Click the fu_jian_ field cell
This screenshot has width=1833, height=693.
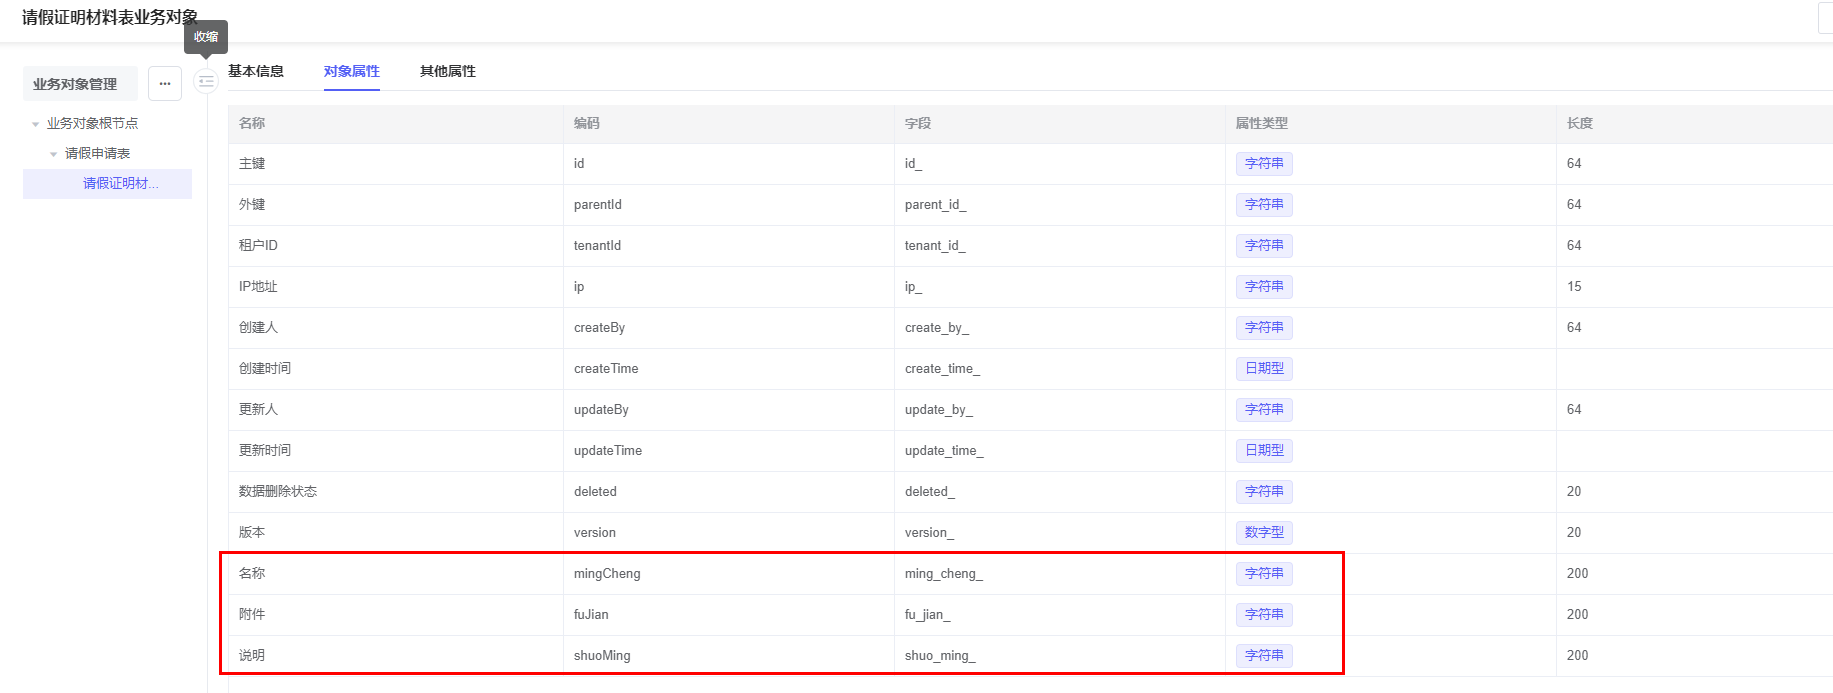pyautogui.click(x=927, y=615)
